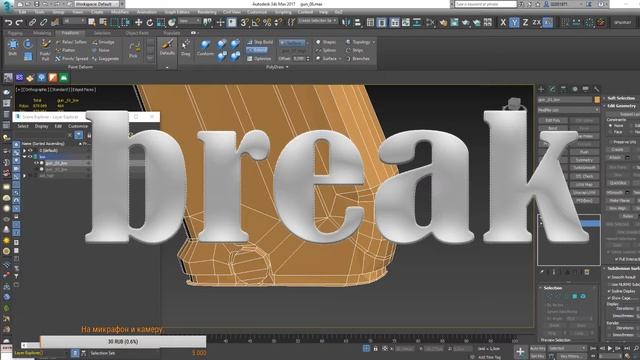The height and width of the screenshot is (360, 640).
Task: Open Create Selection Set dropdown
Action: 318,21
